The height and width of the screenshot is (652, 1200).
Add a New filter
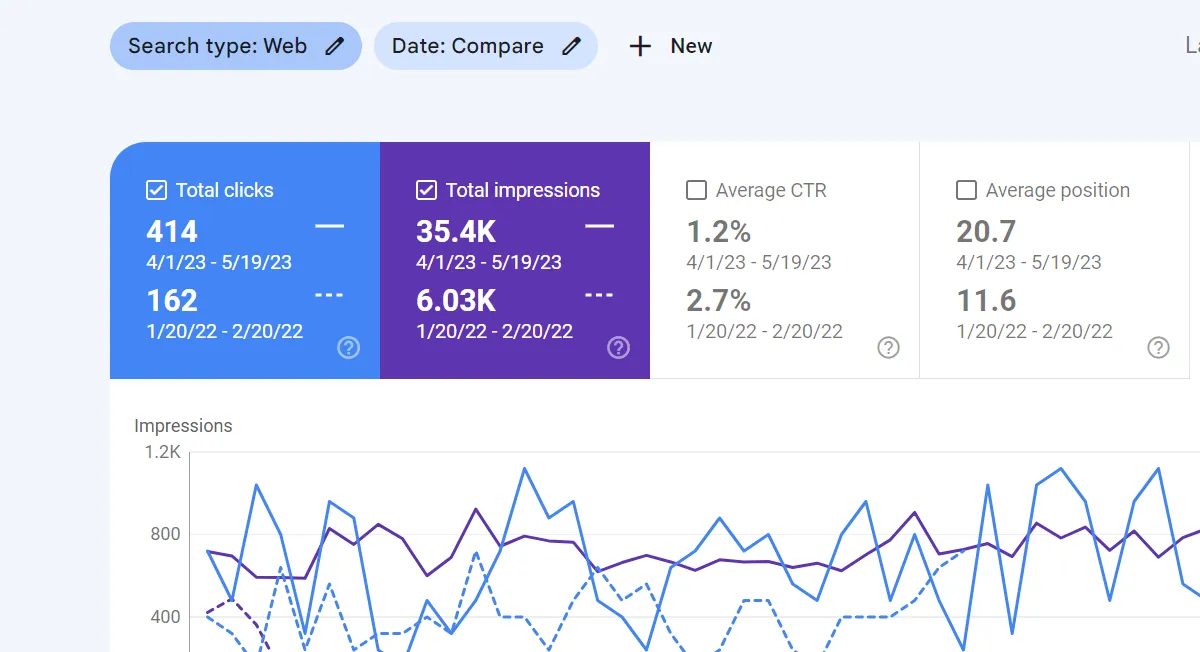670,46
